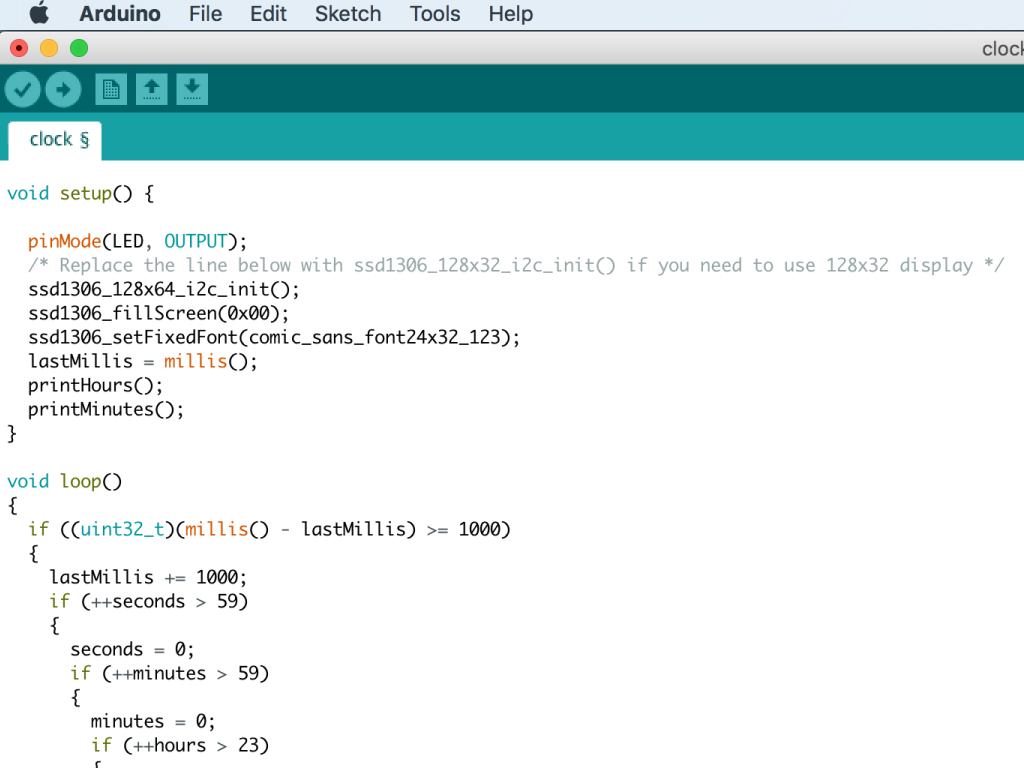Click the 'if ((uint32_t)(millis()' condition line
The width and height of the screenshot is (1024, 768).
point(269,530)
